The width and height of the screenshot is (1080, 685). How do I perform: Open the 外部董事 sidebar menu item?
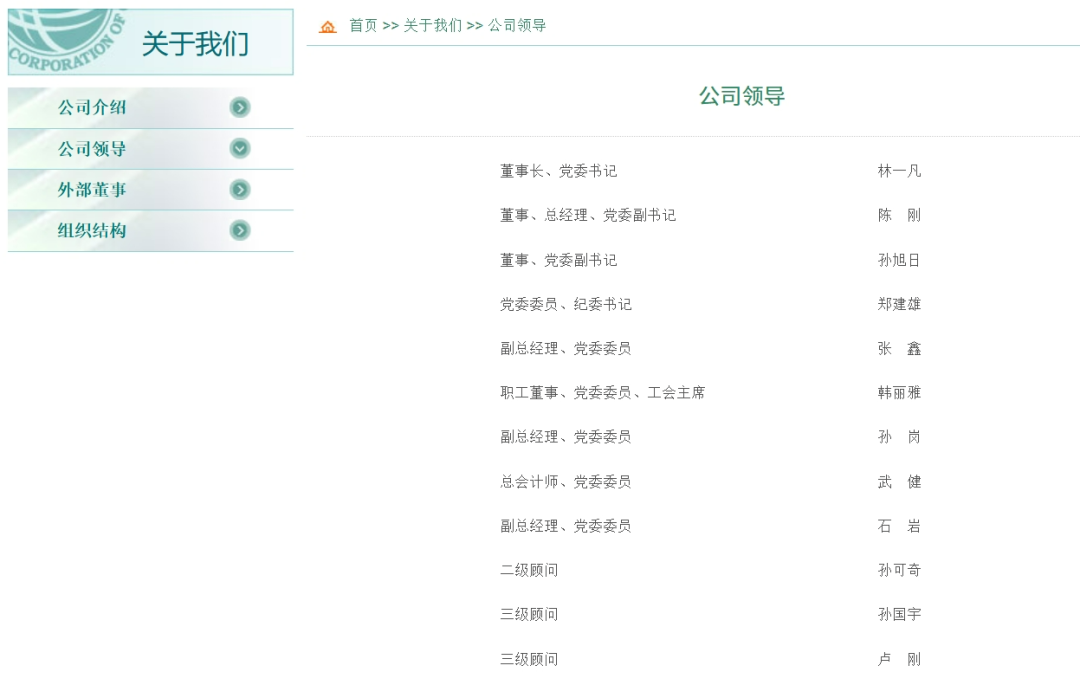[x=92, y=190]
